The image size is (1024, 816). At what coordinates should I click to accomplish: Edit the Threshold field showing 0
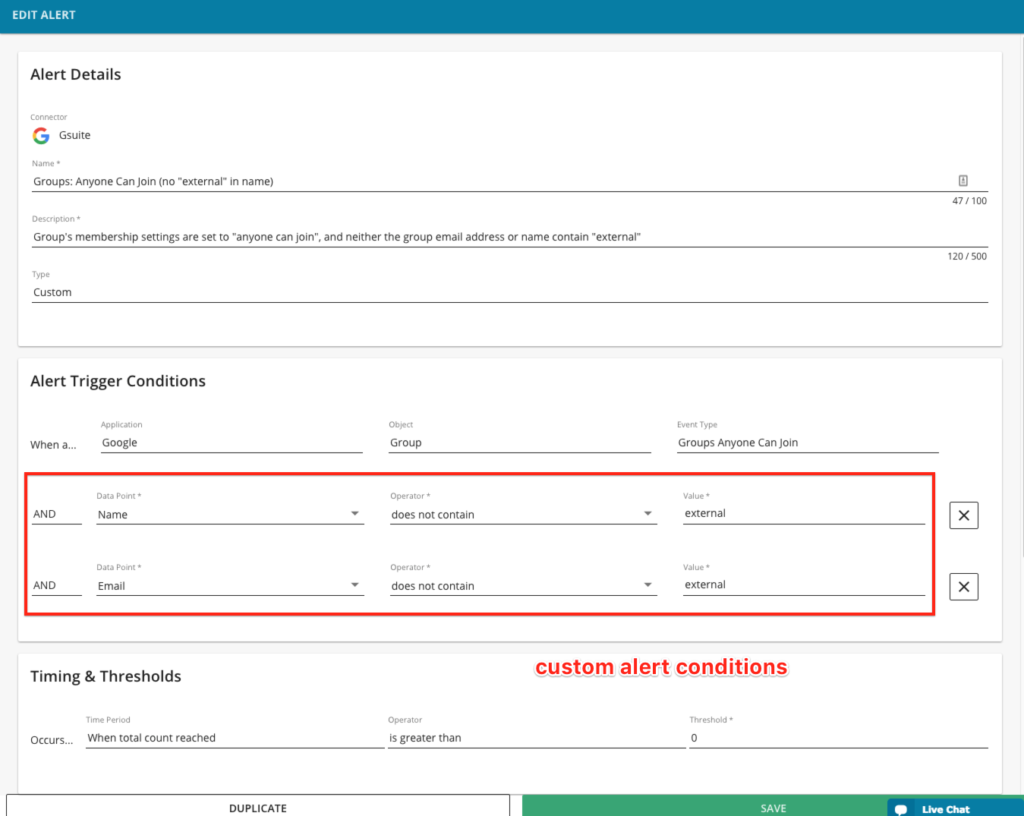pyautogui.click(x=839, y=738)
